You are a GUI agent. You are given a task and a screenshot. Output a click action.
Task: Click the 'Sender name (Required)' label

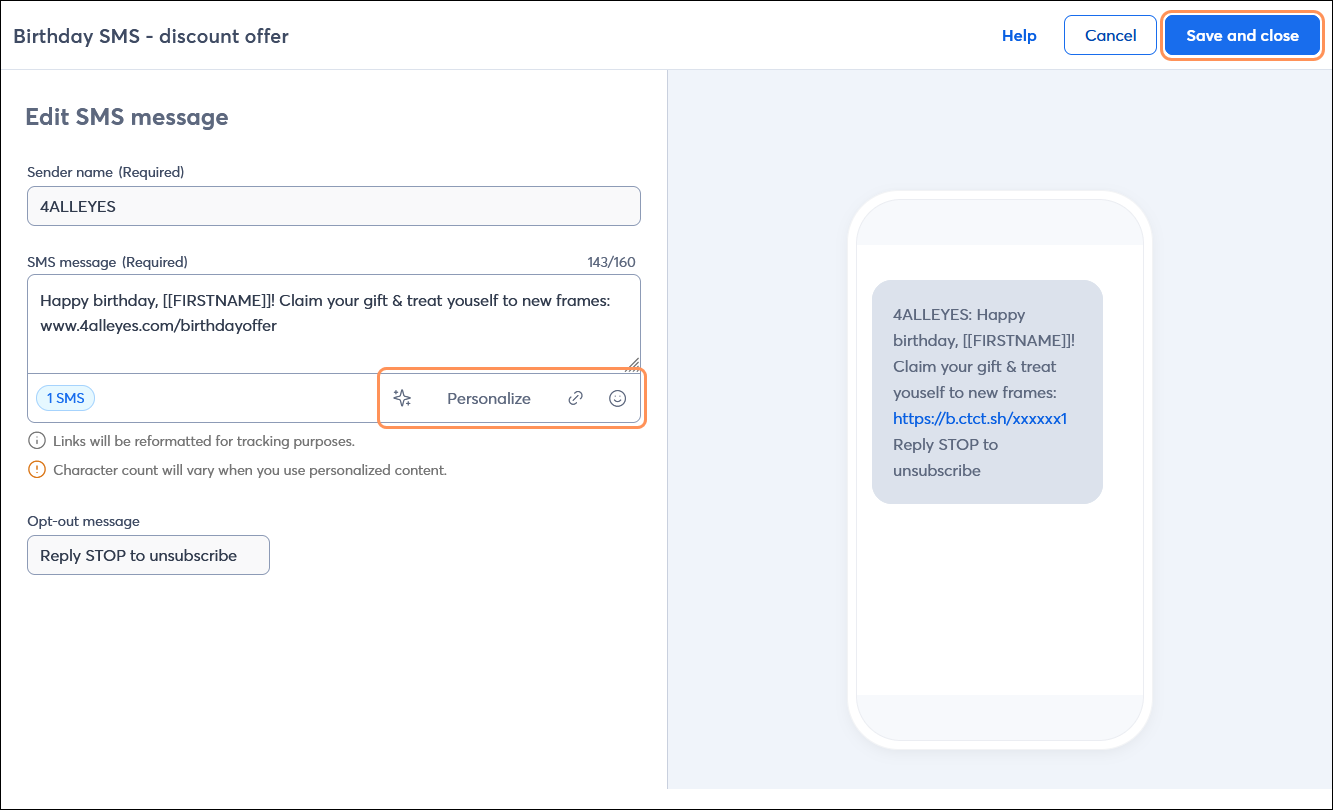[x=106, y=172]
